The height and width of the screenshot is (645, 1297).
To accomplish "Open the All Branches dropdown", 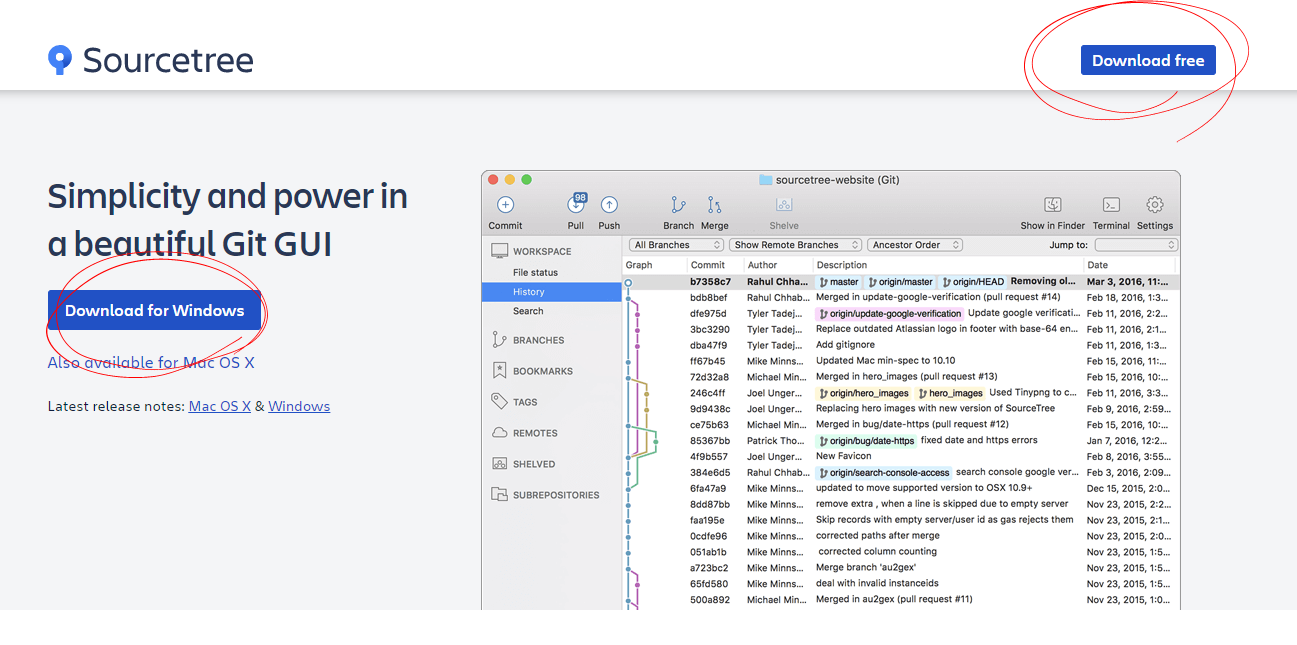I will click(677, 245).
